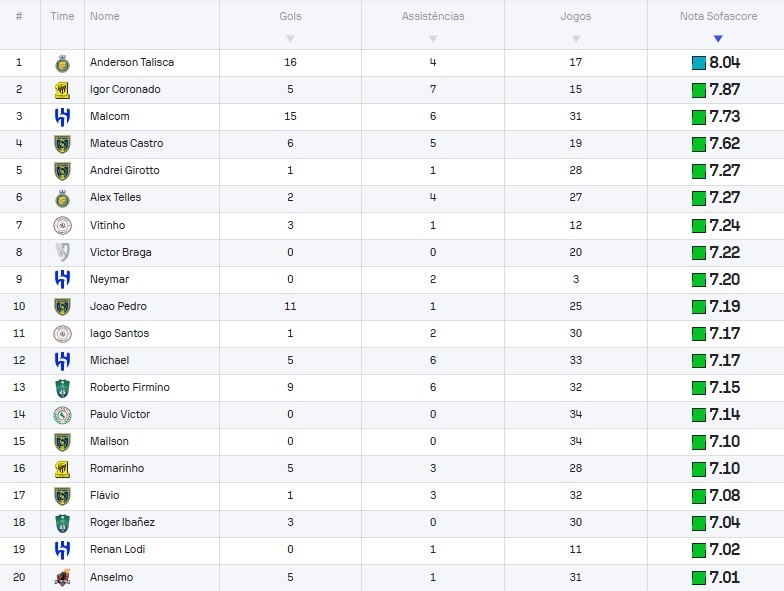Toggle the active Nota Sofascore sort arrow
The width and height of the screenshot is (784, 591).
718,38
